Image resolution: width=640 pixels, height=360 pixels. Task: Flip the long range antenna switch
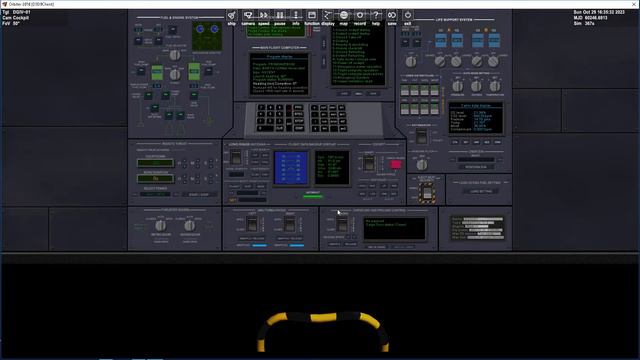tap(236, 158)
